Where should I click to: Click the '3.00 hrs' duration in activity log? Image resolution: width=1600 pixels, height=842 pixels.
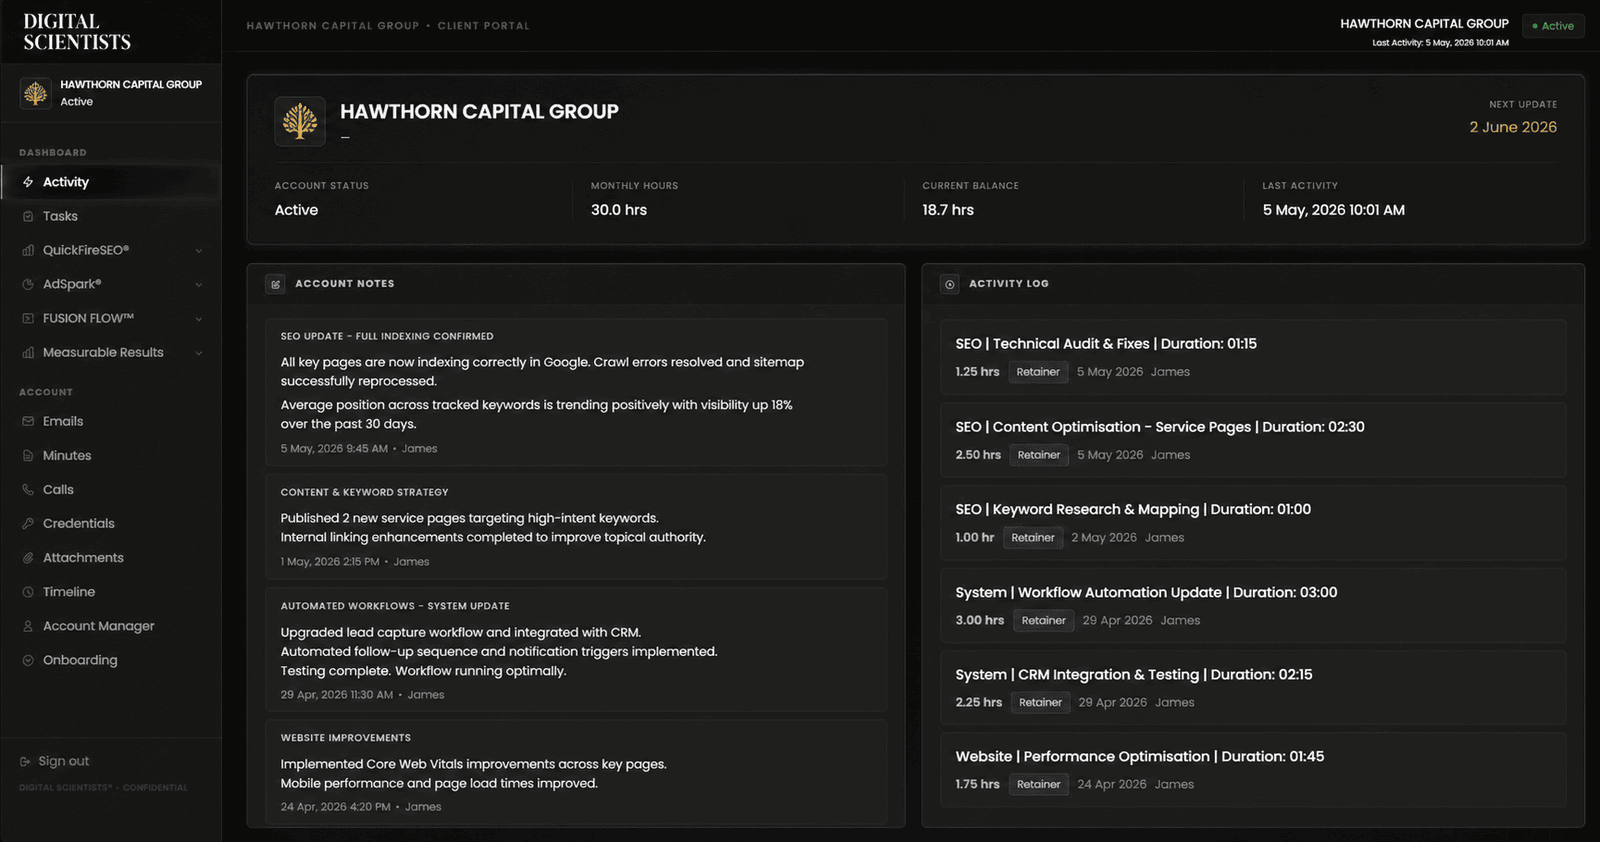(980, 621)
